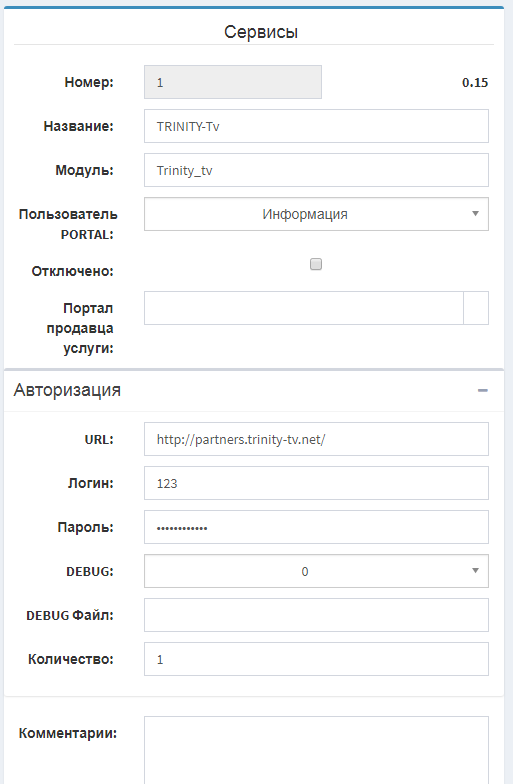Toggle the Отключено checkbox
Screen dimensions: 513x784
pos(316,264)
